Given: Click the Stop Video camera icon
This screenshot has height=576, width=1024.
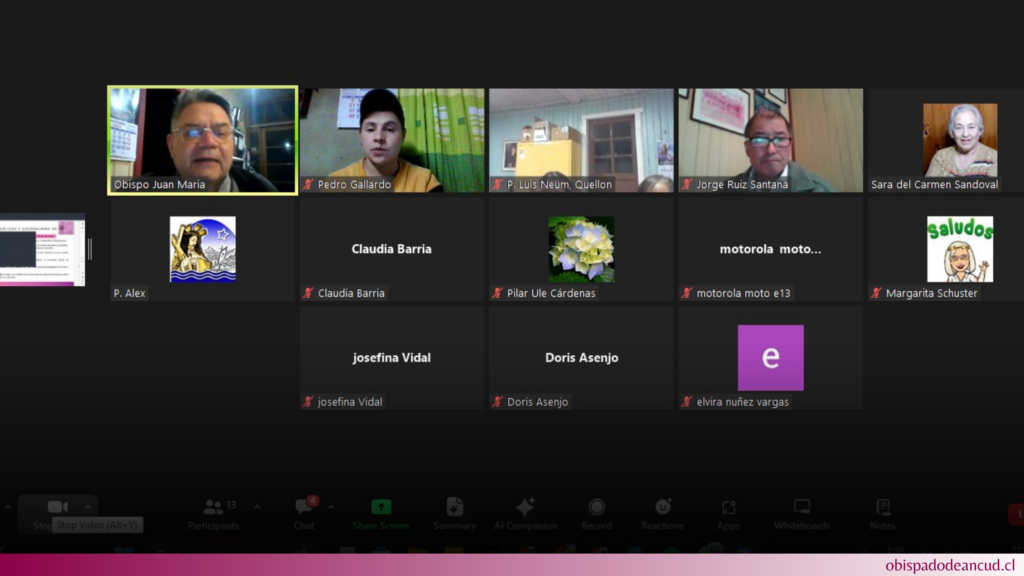Looking at the screenshot, I should [x=57, y=507].
